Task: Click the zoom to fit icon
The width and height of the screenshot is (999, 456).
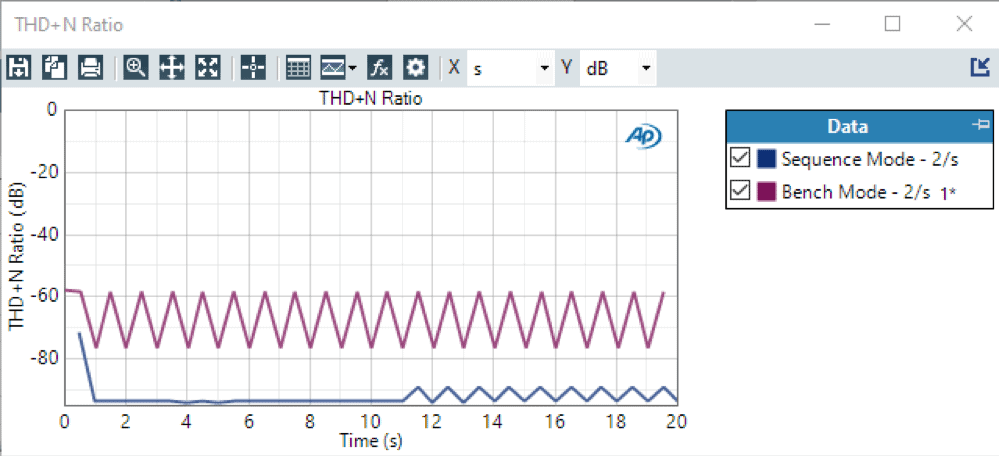Action: tap(208, 68)
